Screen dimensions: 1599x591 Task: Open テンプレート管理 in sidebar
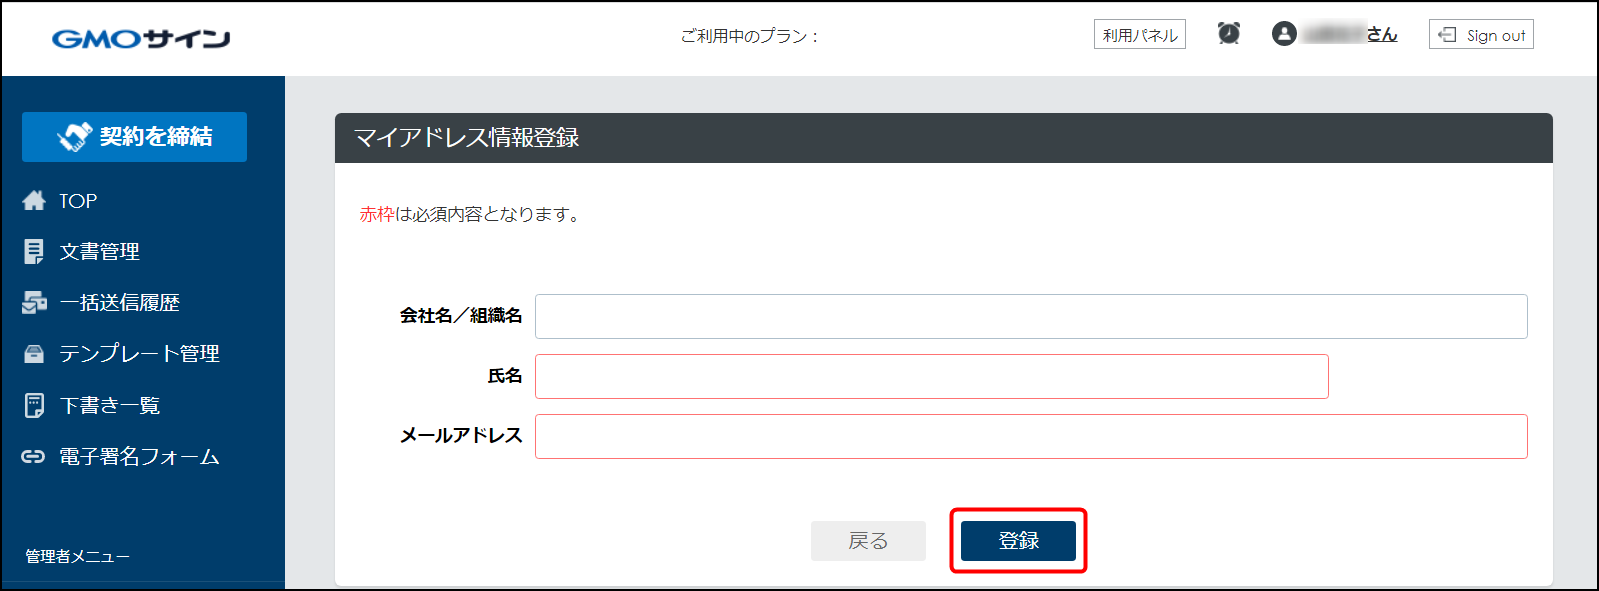139,354
